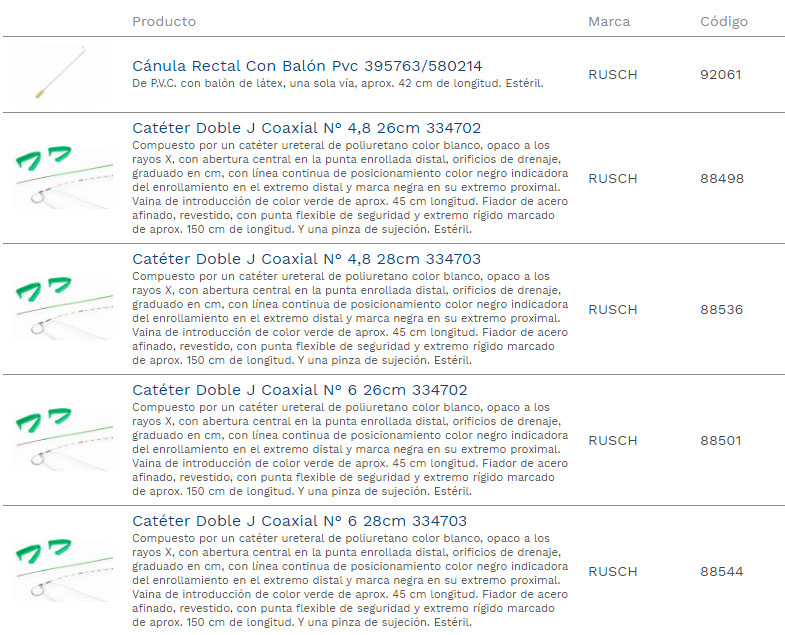
Task: Open Catéter Doble J Coaxial Nº 4,8 26cm title
Action: (306, 128)
